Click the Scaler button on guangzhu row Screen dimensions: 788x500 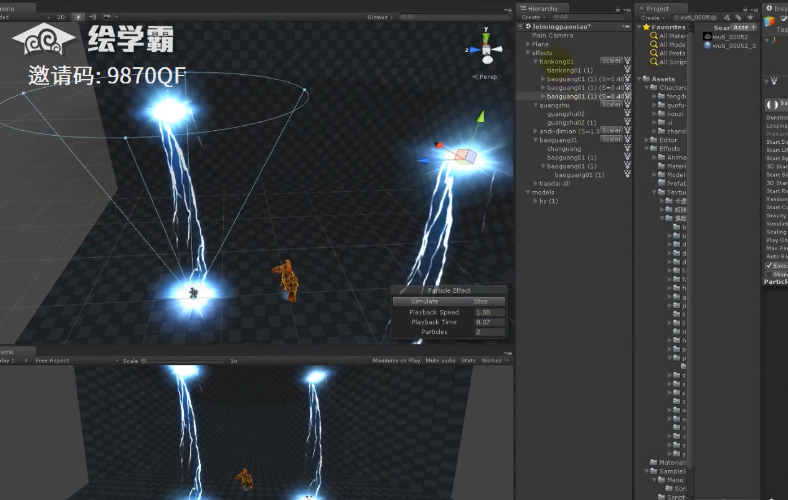pyautogui.click(x=611, y=105)
